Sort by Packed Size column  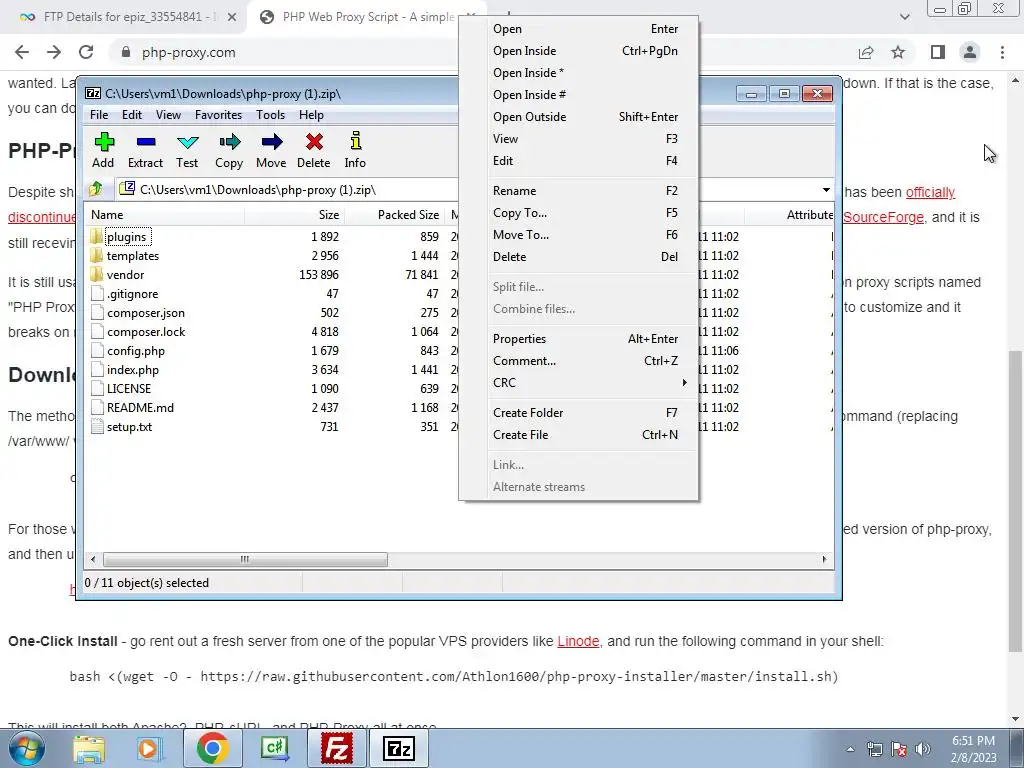(394, 215)
